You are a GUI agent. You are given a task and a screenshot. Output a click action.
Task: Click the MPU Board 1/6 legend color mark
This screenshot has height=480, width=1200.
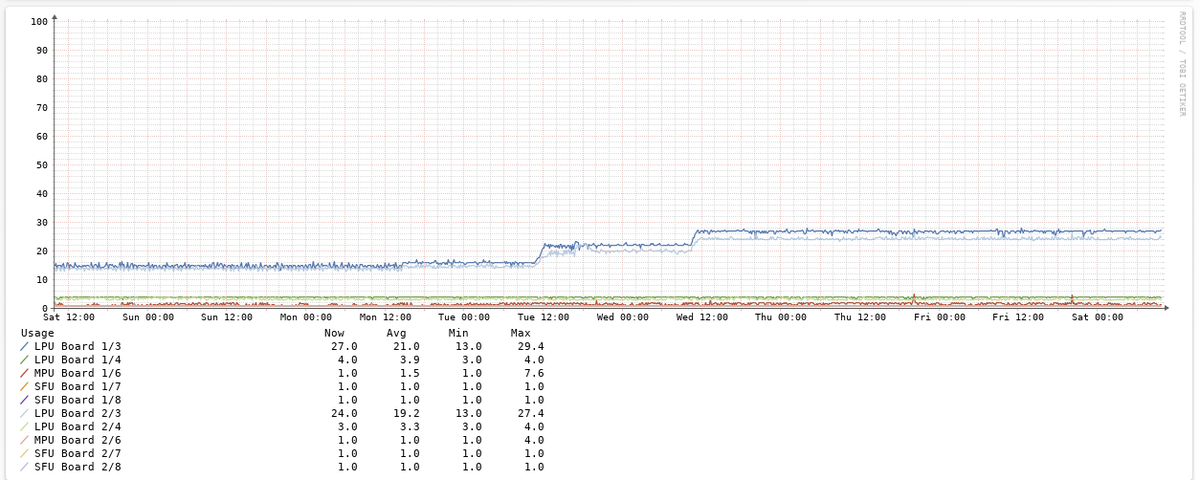coord(25,373)
